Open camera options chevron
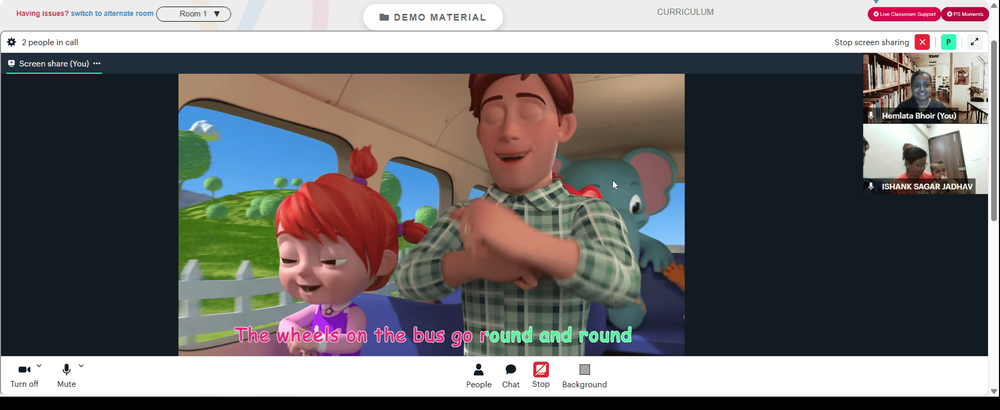This screenshot has height=410, width=1000. point(39,366)
